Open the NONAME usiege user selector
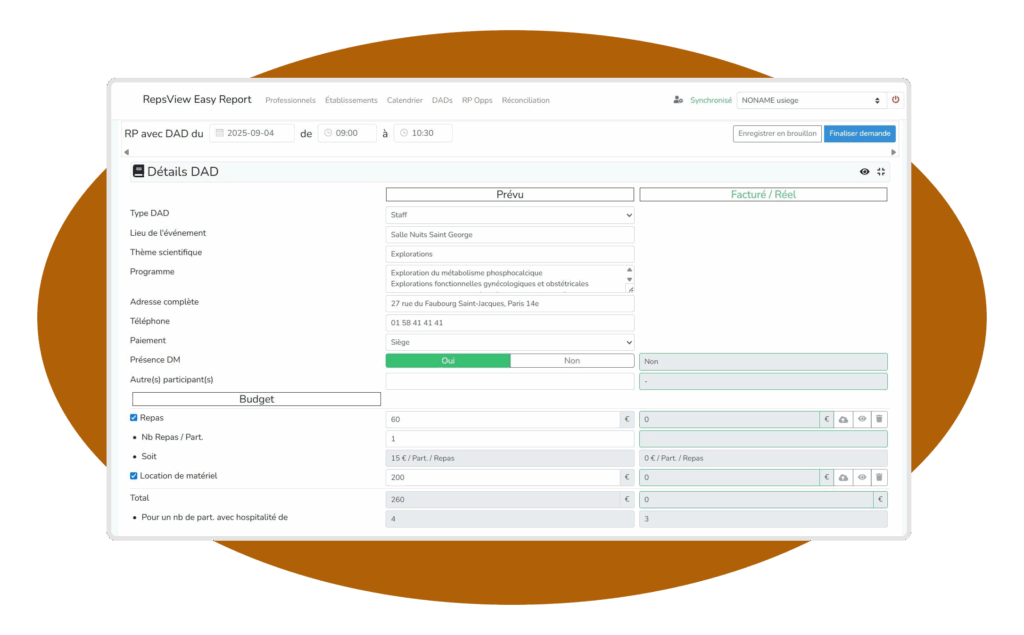This screenshot has height=635, width=1024. point(811,100)
